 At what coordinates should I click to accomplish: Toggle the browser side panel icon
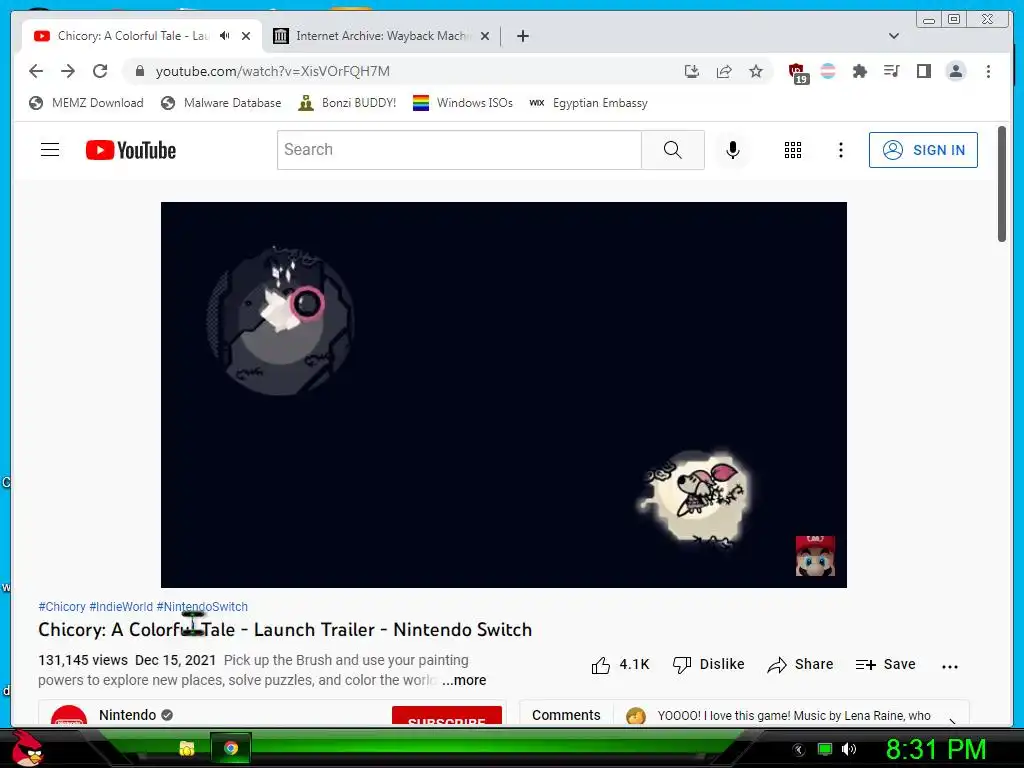[x=923, y=71]
